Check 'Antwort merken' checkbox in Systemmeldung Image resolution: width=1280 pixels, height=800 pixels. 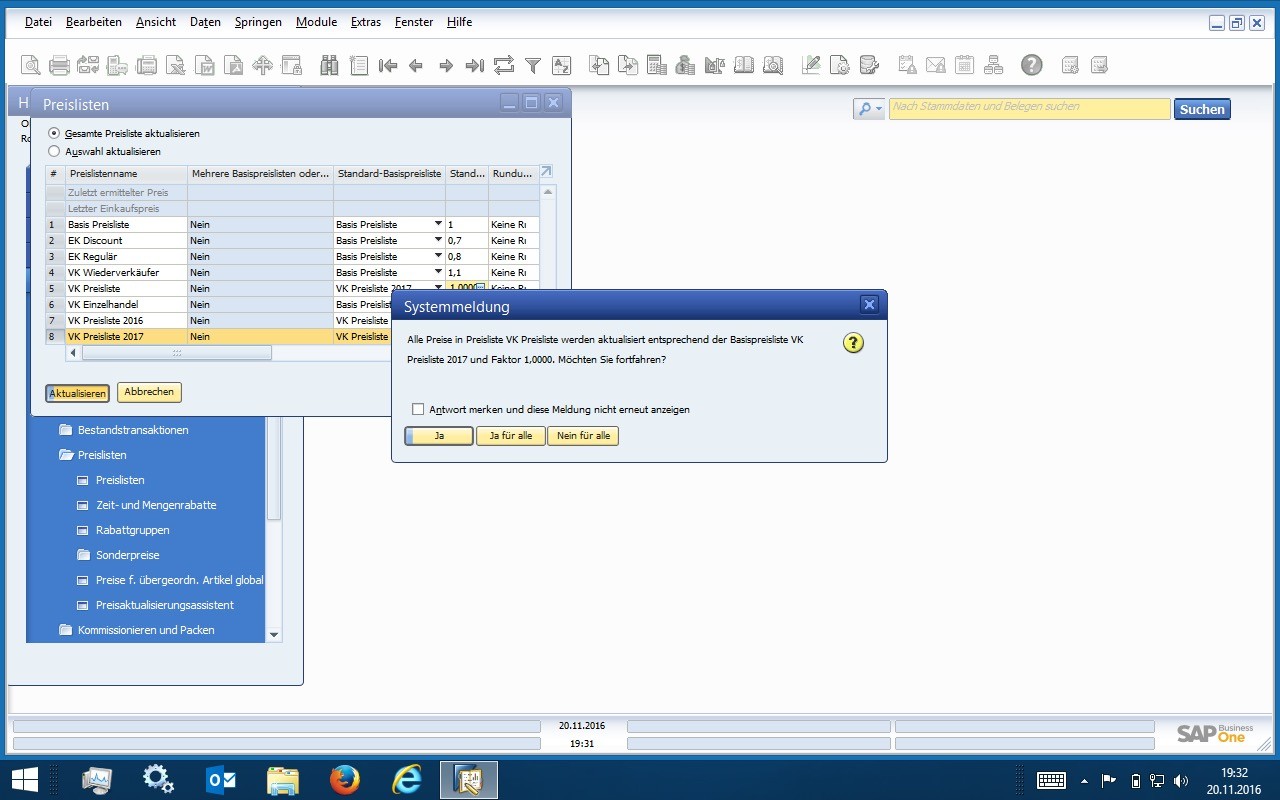(418, 409)
